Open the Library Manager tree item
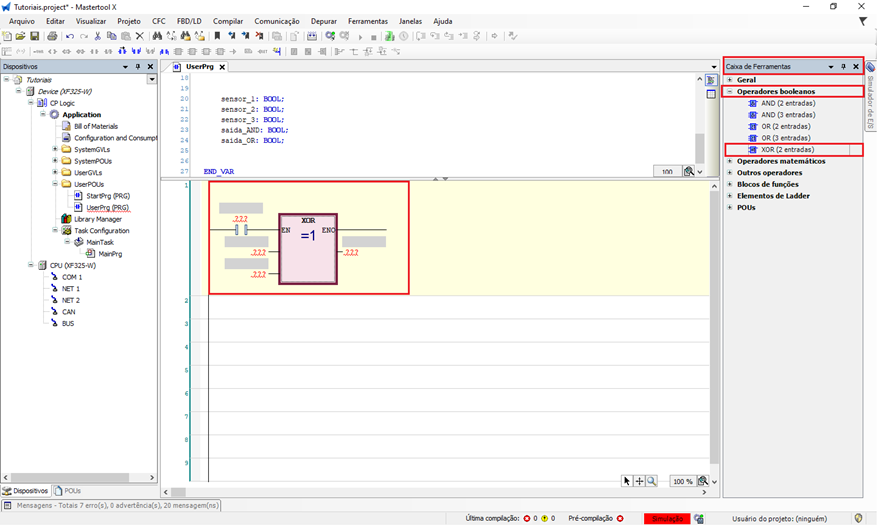The width and height of the screenshot is (884, 531). pos(97,219)
